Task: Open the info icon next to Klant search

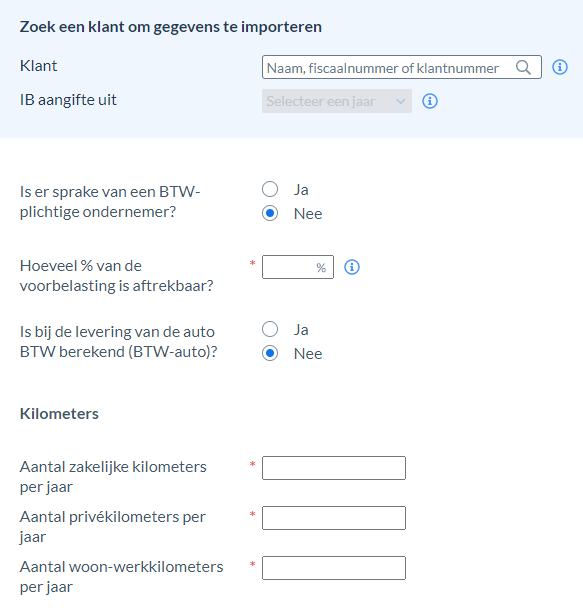Action: pos(560,67)
